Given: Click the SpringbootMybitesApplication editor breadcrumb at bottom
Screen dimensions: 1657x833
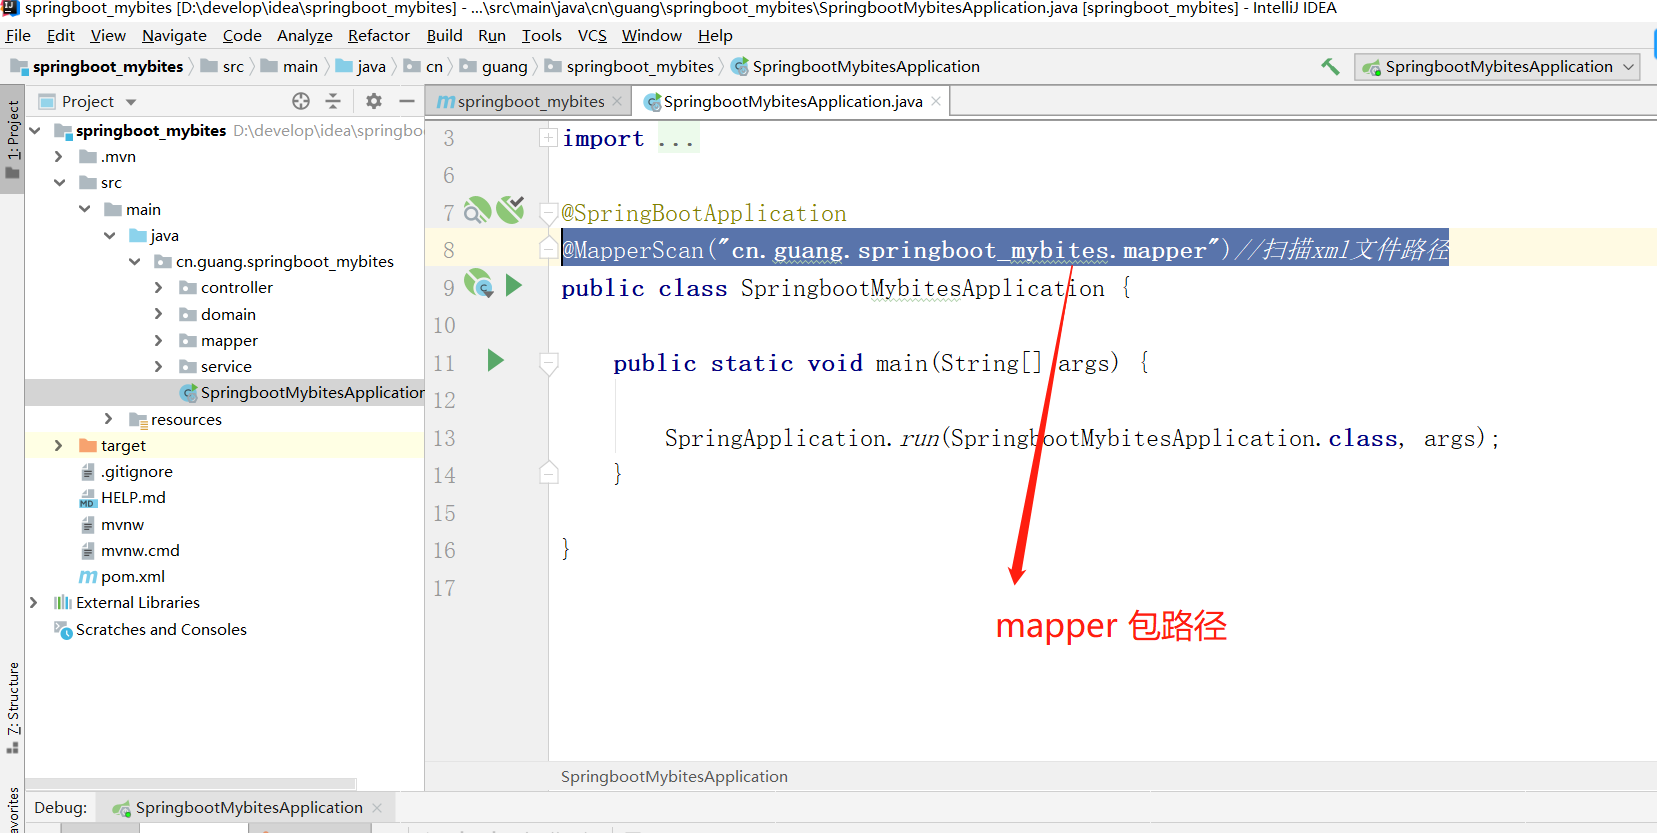Looking at the screenshot, I should coord(674,776).
